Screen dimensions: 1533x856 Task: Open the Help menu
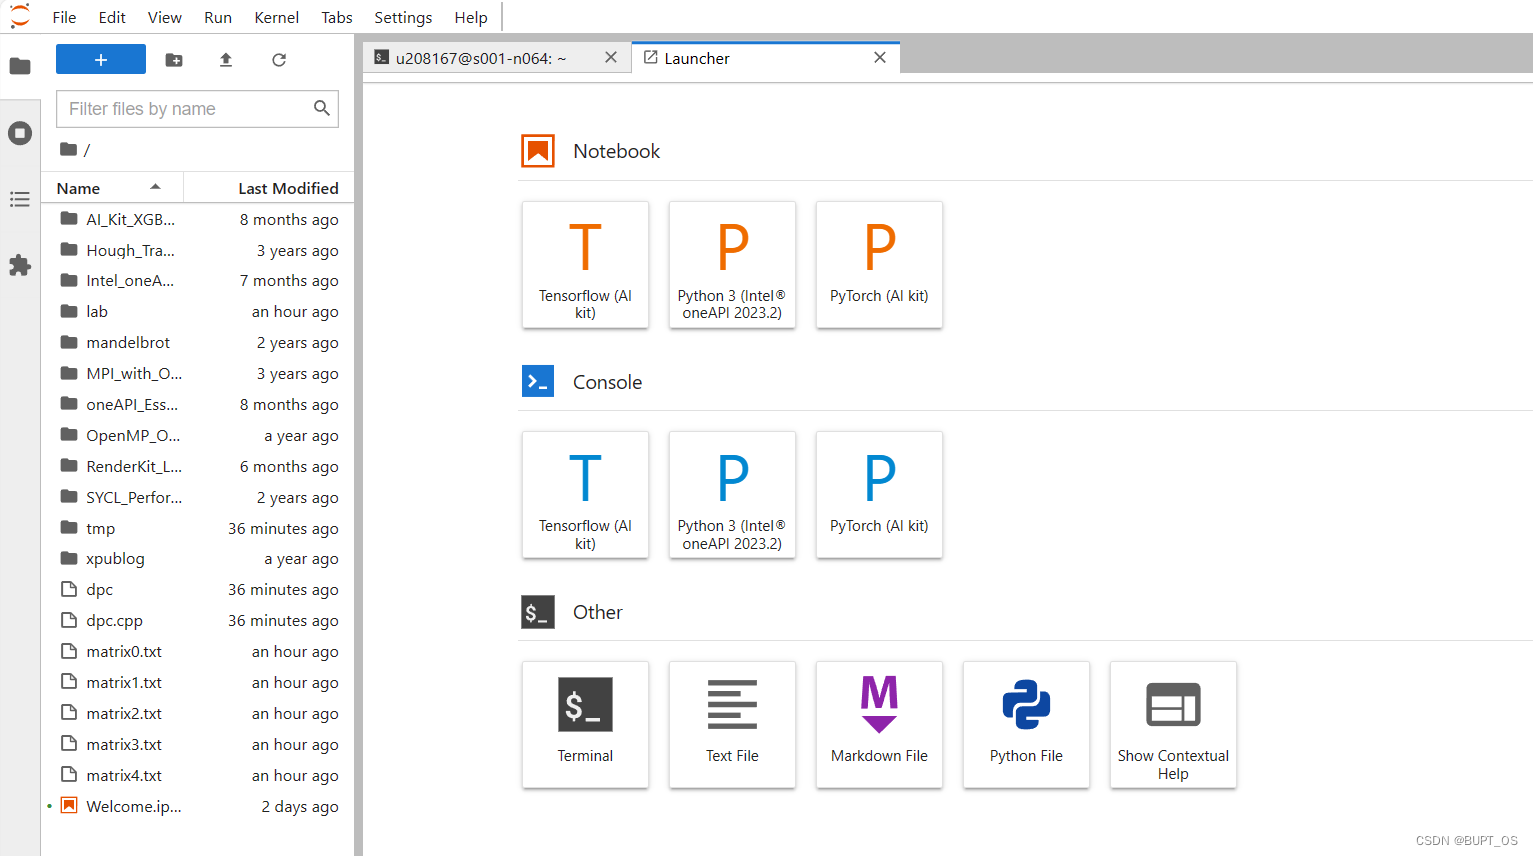click(471, 17)
